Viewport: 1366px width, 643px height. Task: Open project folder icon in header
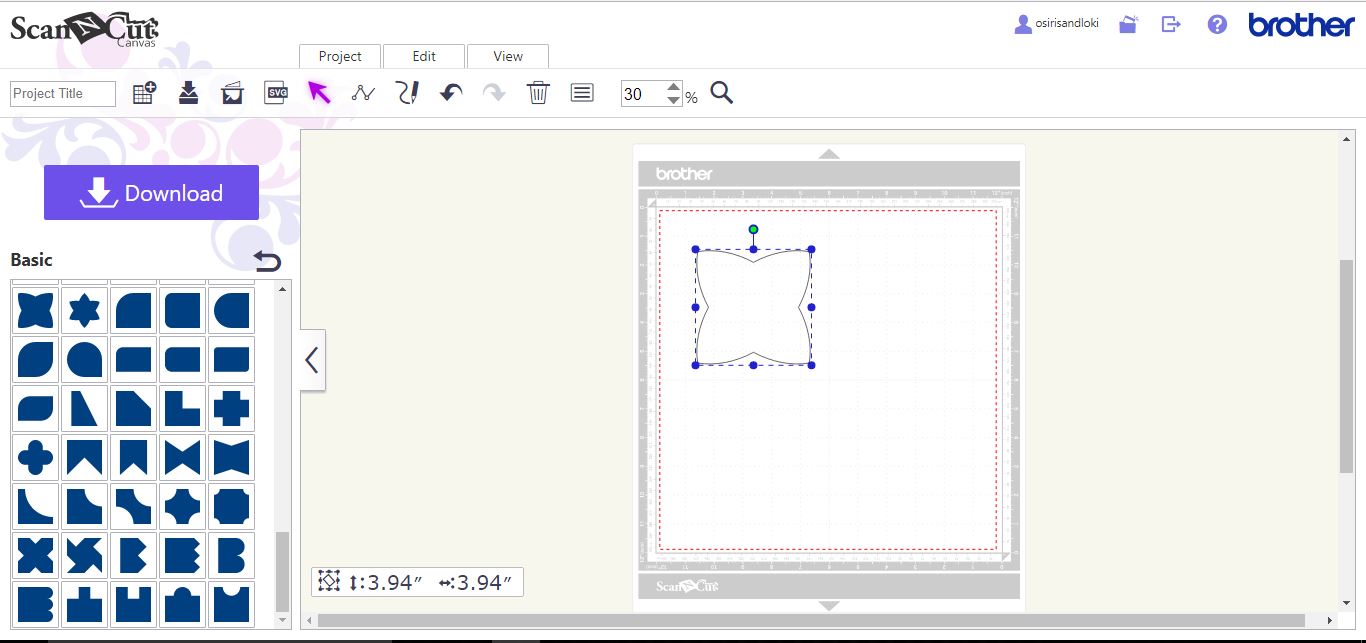[x=1127, y=24]
